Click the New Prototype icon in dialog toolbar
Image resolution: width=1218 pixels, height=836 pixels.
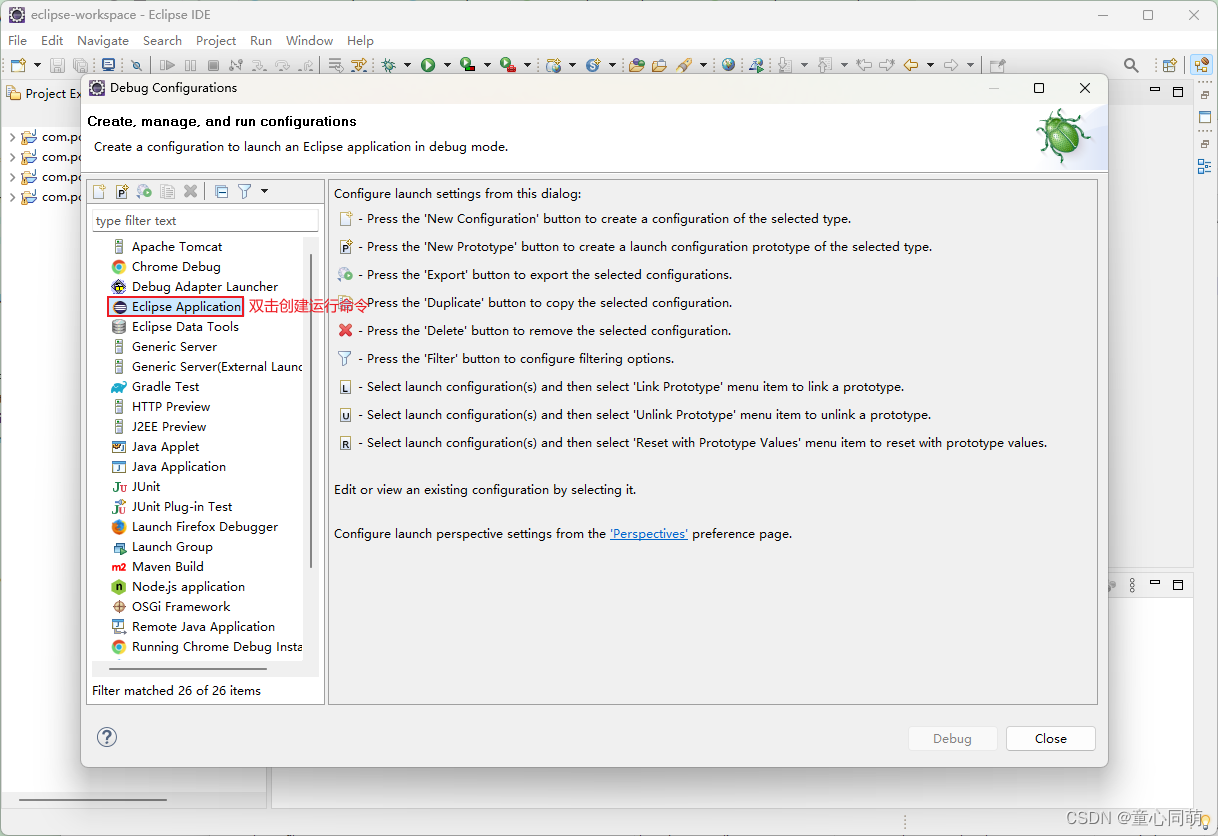click(122, 191)
